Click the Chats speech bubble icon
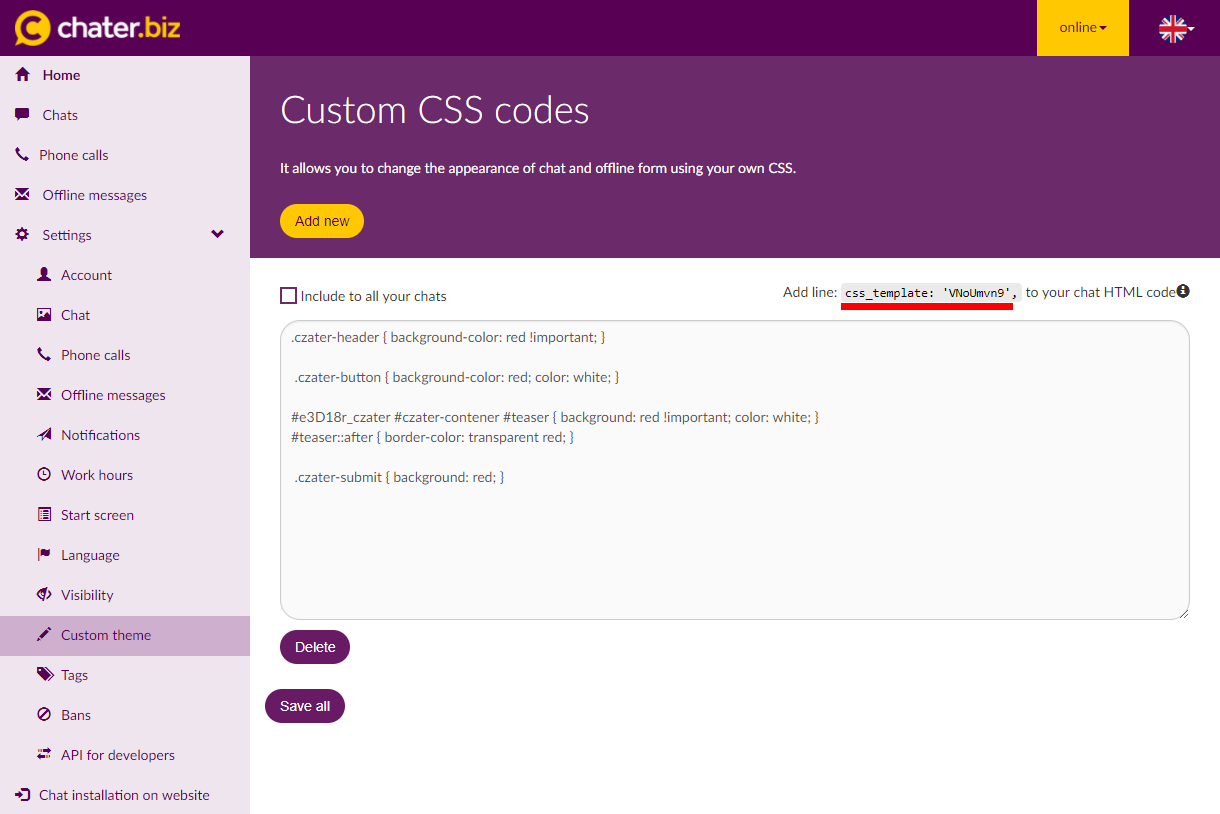1220x814 pixels. point(22,115)
